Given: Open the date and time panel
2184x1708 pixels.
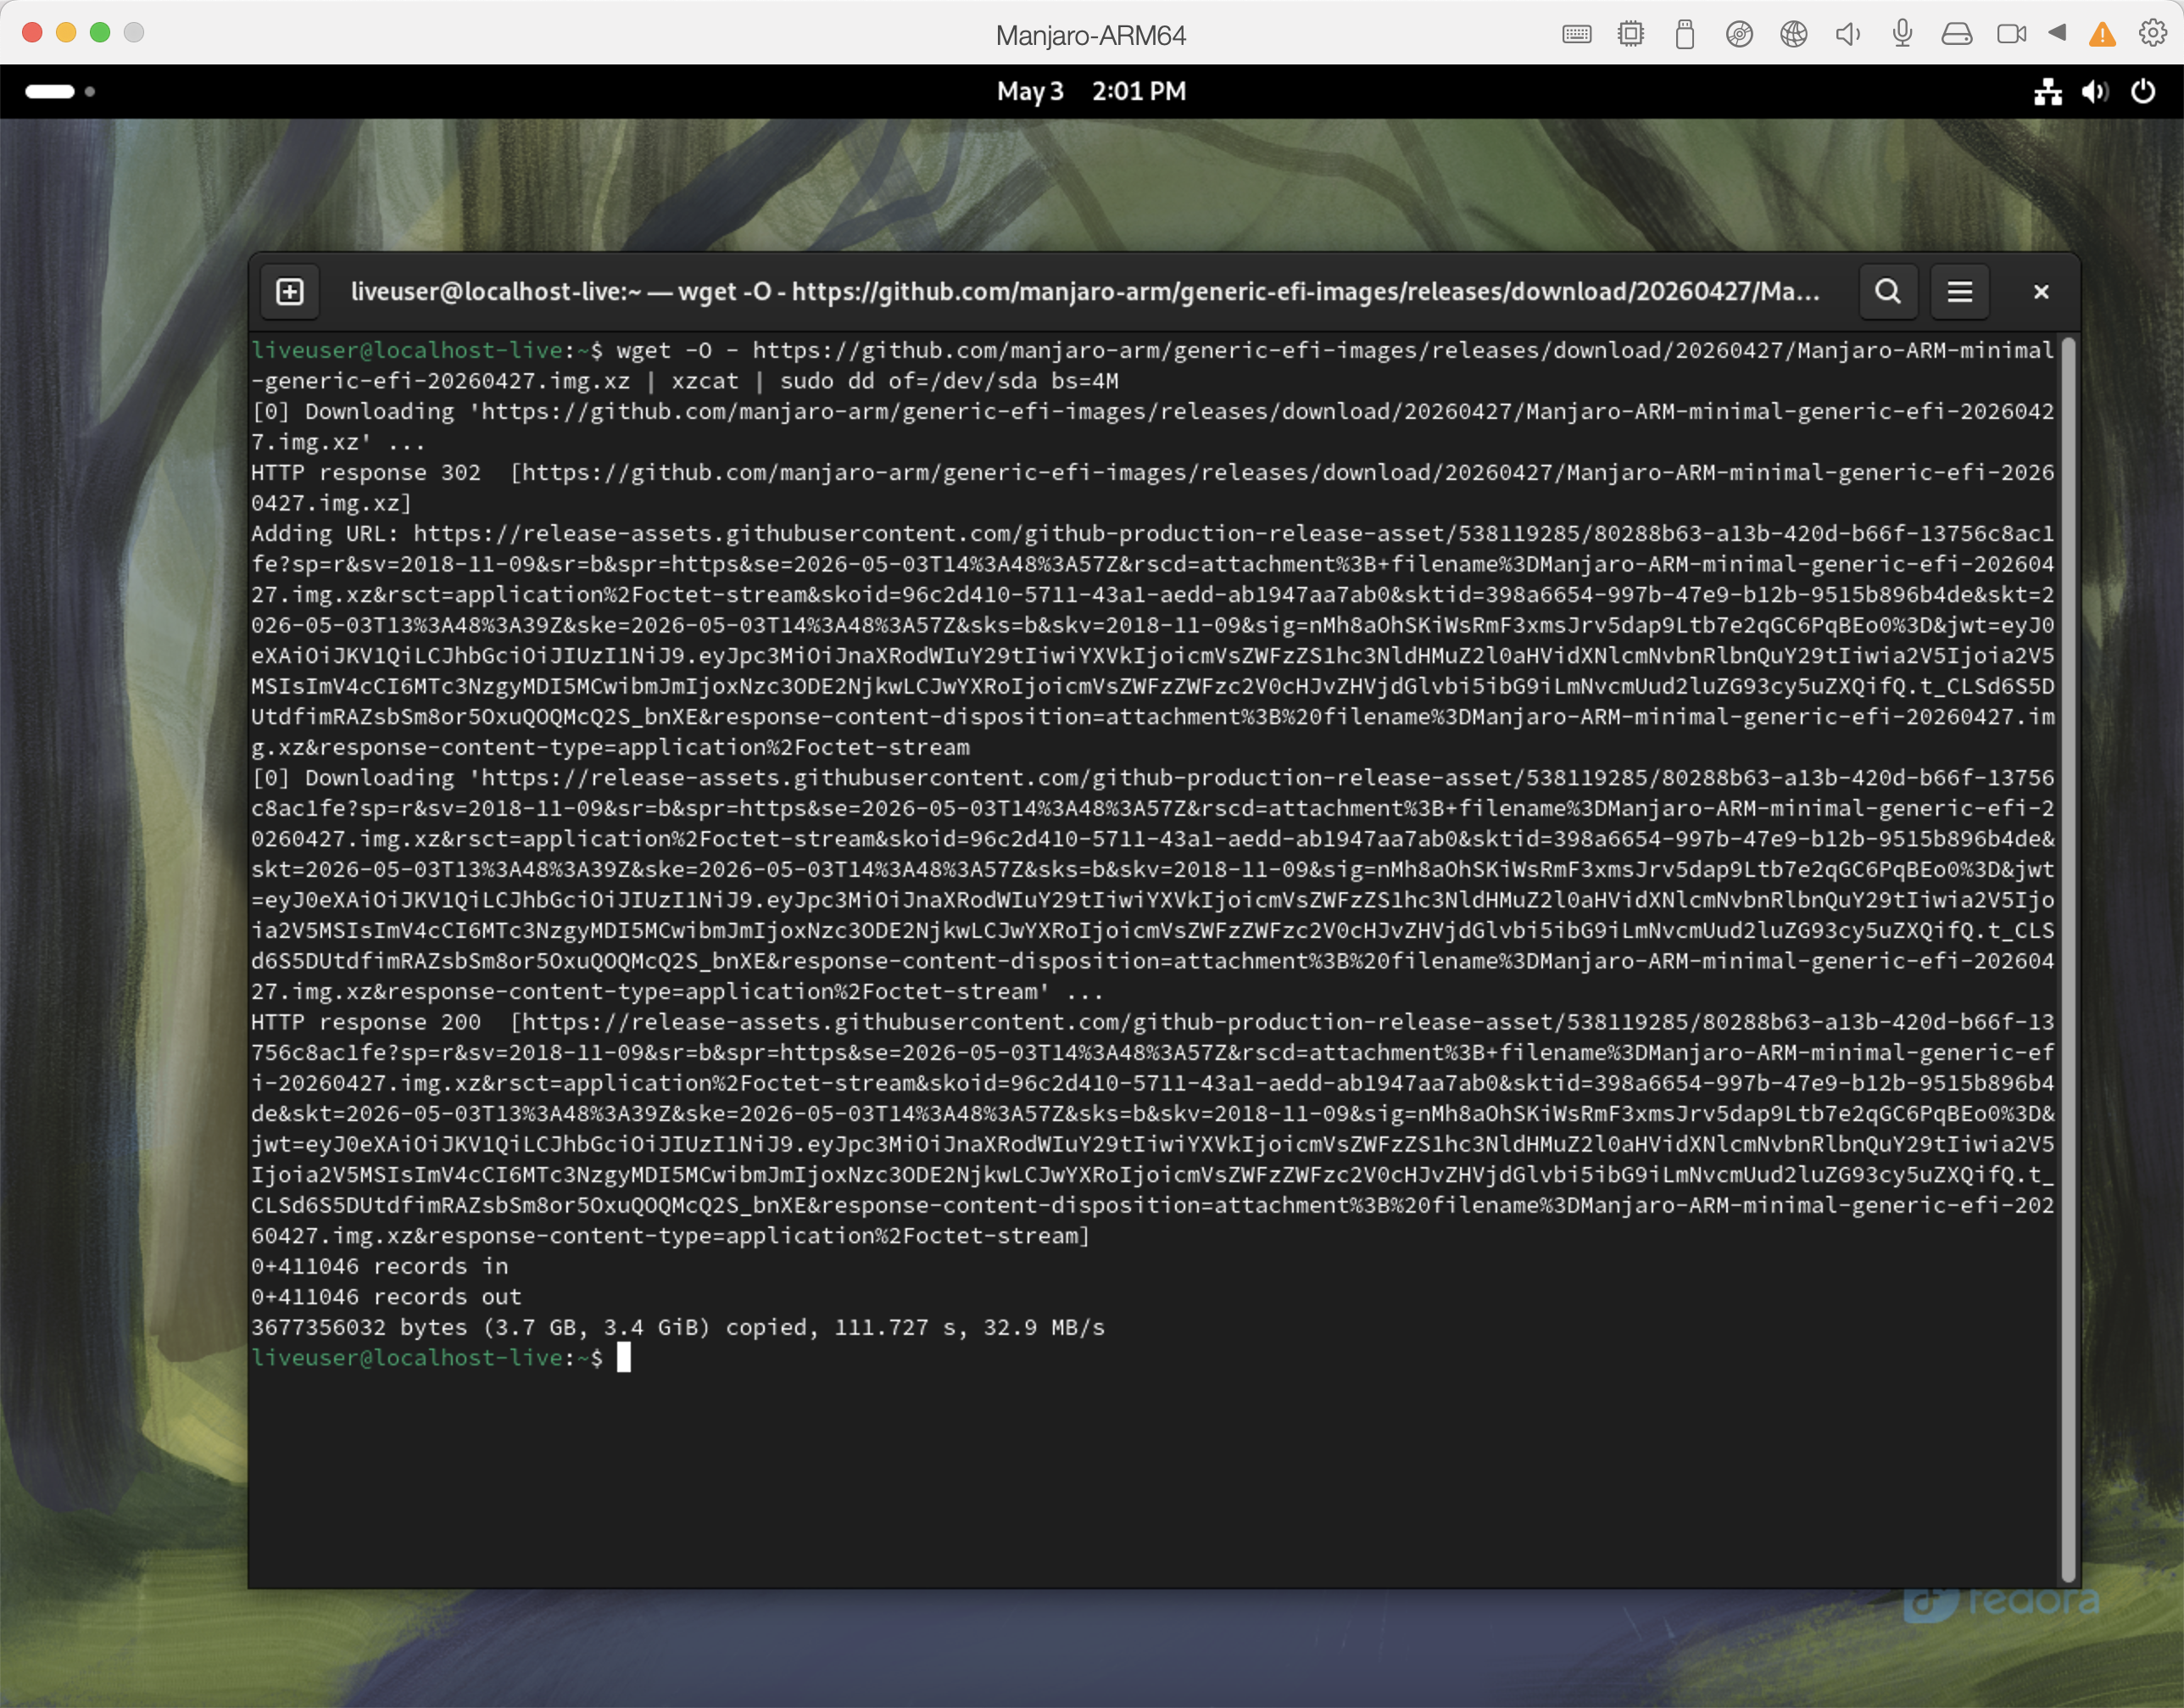Looking at the screenshot, I should tap(1091, 91).
